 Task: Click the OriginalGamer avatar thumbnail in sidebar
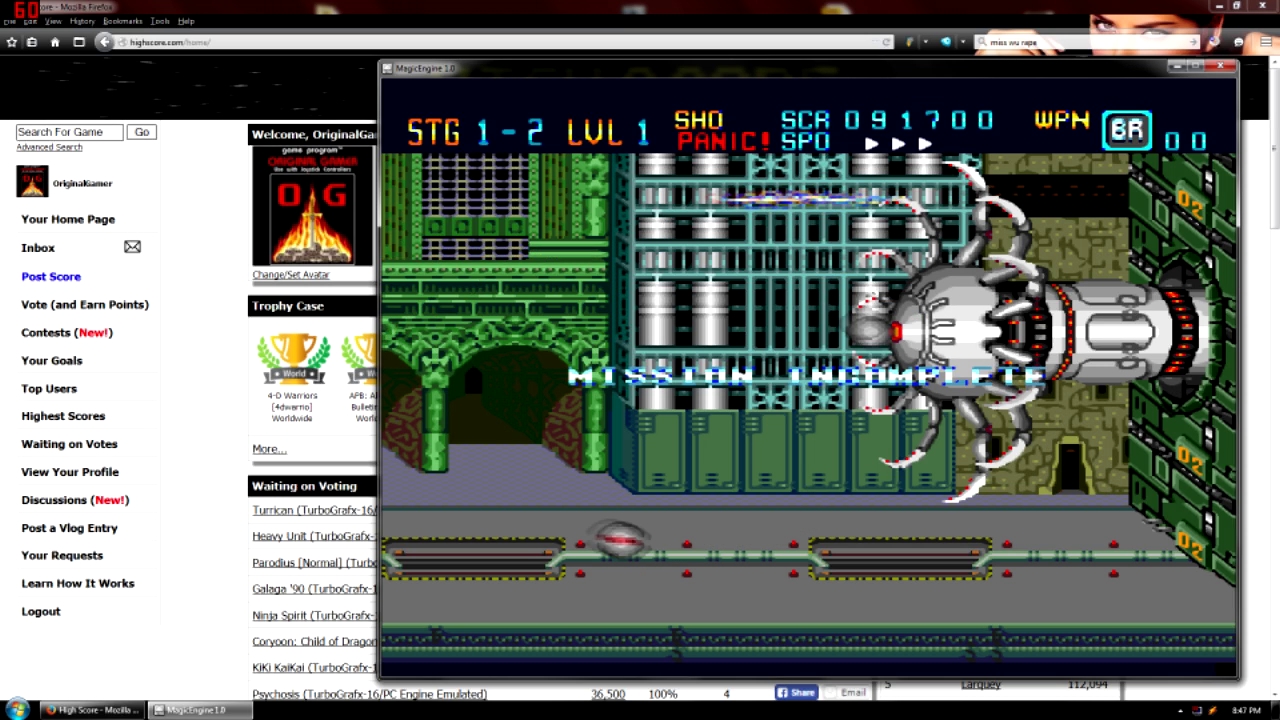pos(32,182)
